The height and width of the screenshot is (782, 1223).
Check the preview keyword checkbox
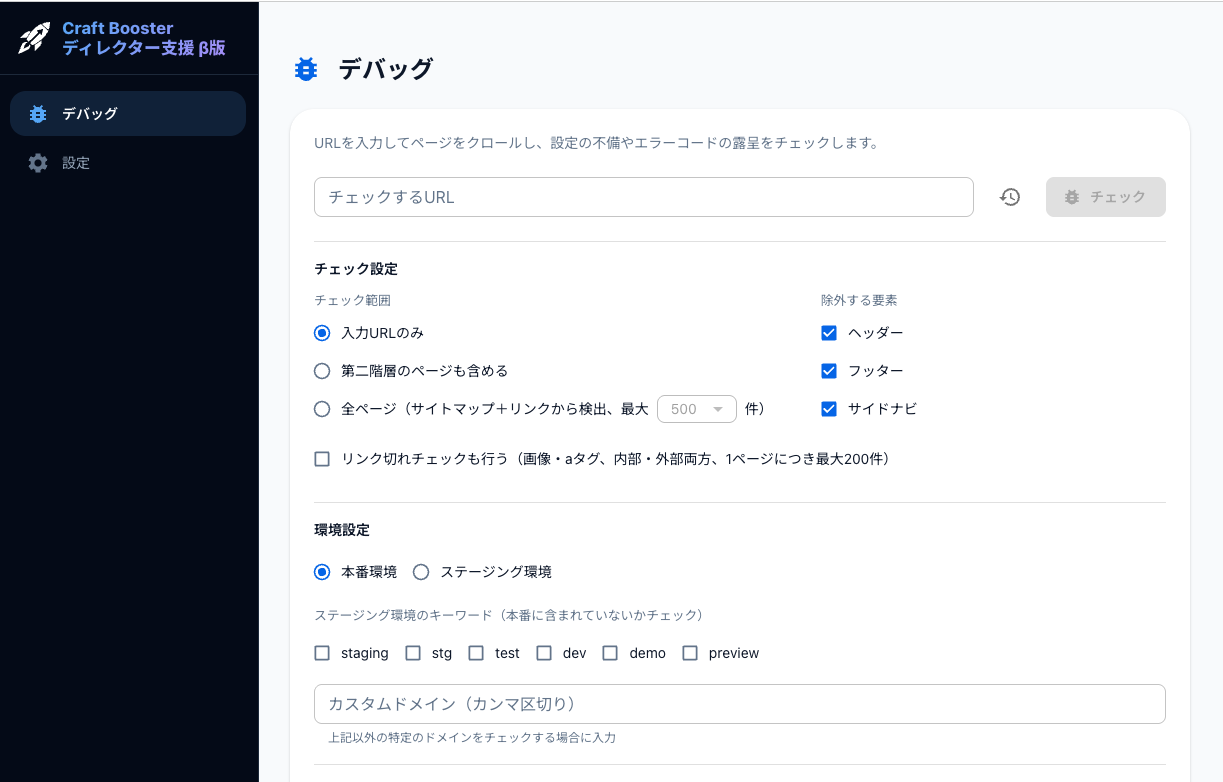point(690,652)
